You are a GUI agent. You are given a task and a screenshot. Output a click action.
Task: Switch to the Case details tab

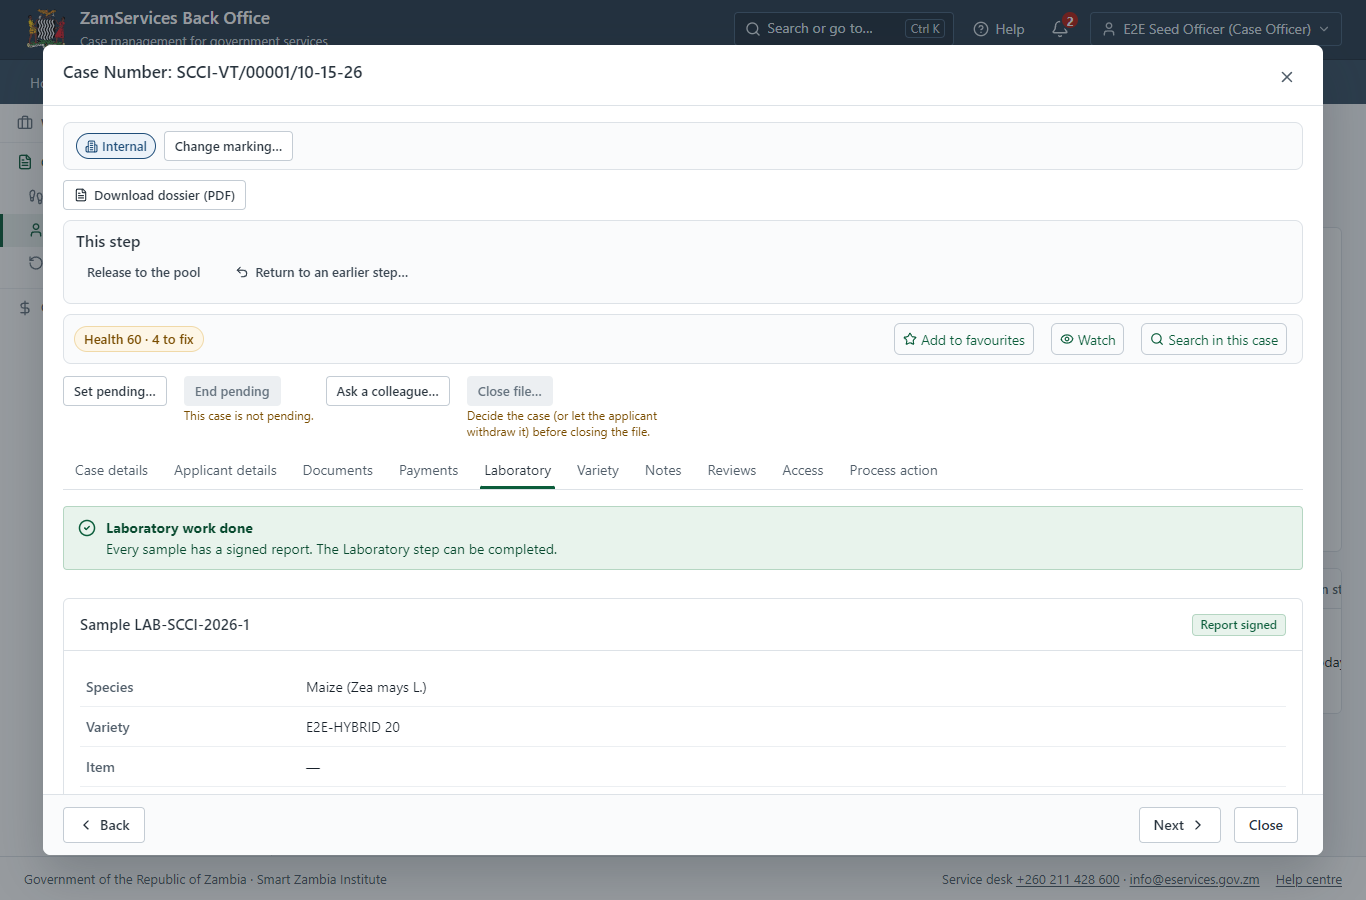pos(111,470)
